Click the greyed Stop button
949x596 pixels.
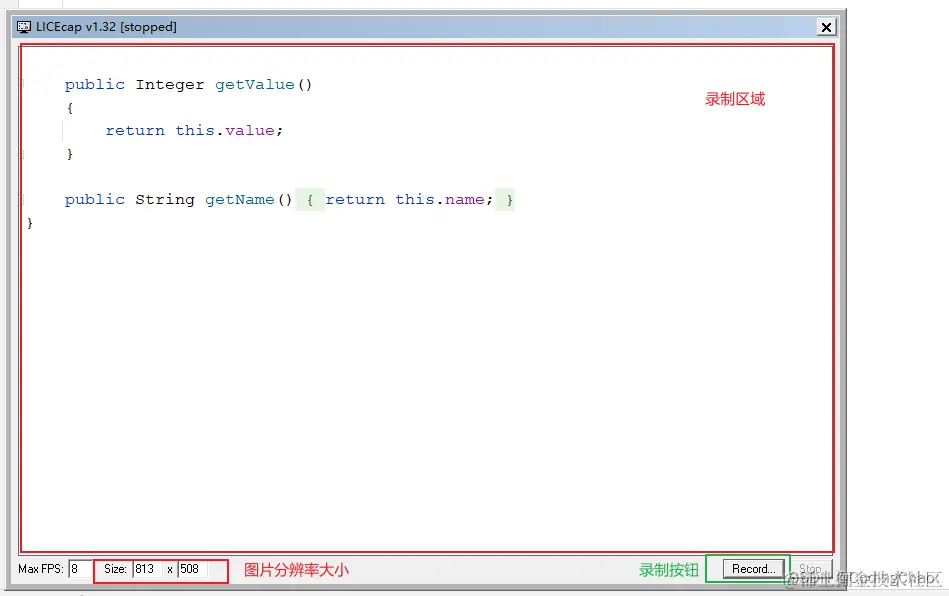point(812,569)
